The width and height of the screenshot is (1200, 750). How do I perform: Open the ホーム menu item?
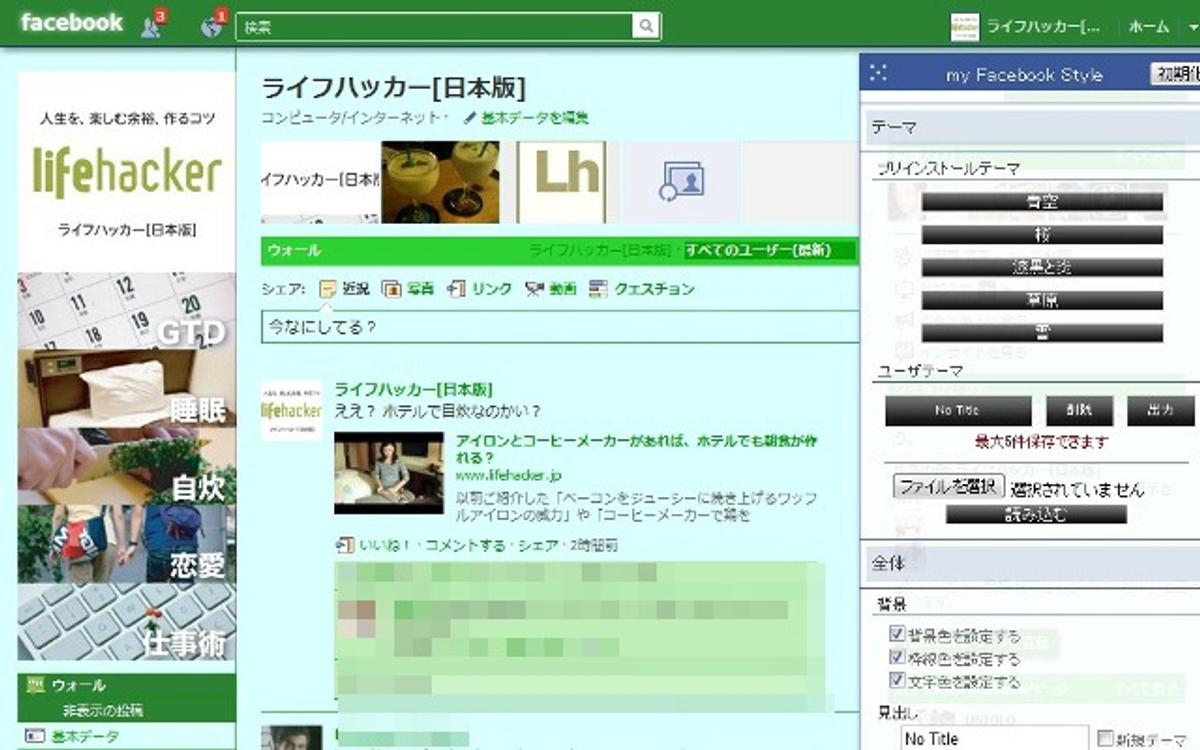(1148, 27)
